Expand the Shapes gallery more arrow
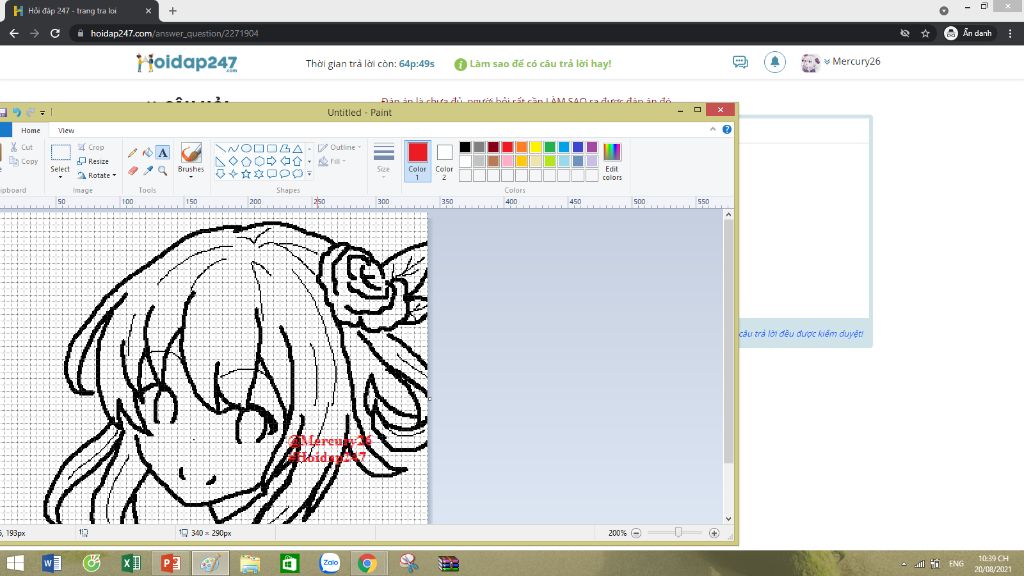The image size is (1024, 576). [310, 174]
